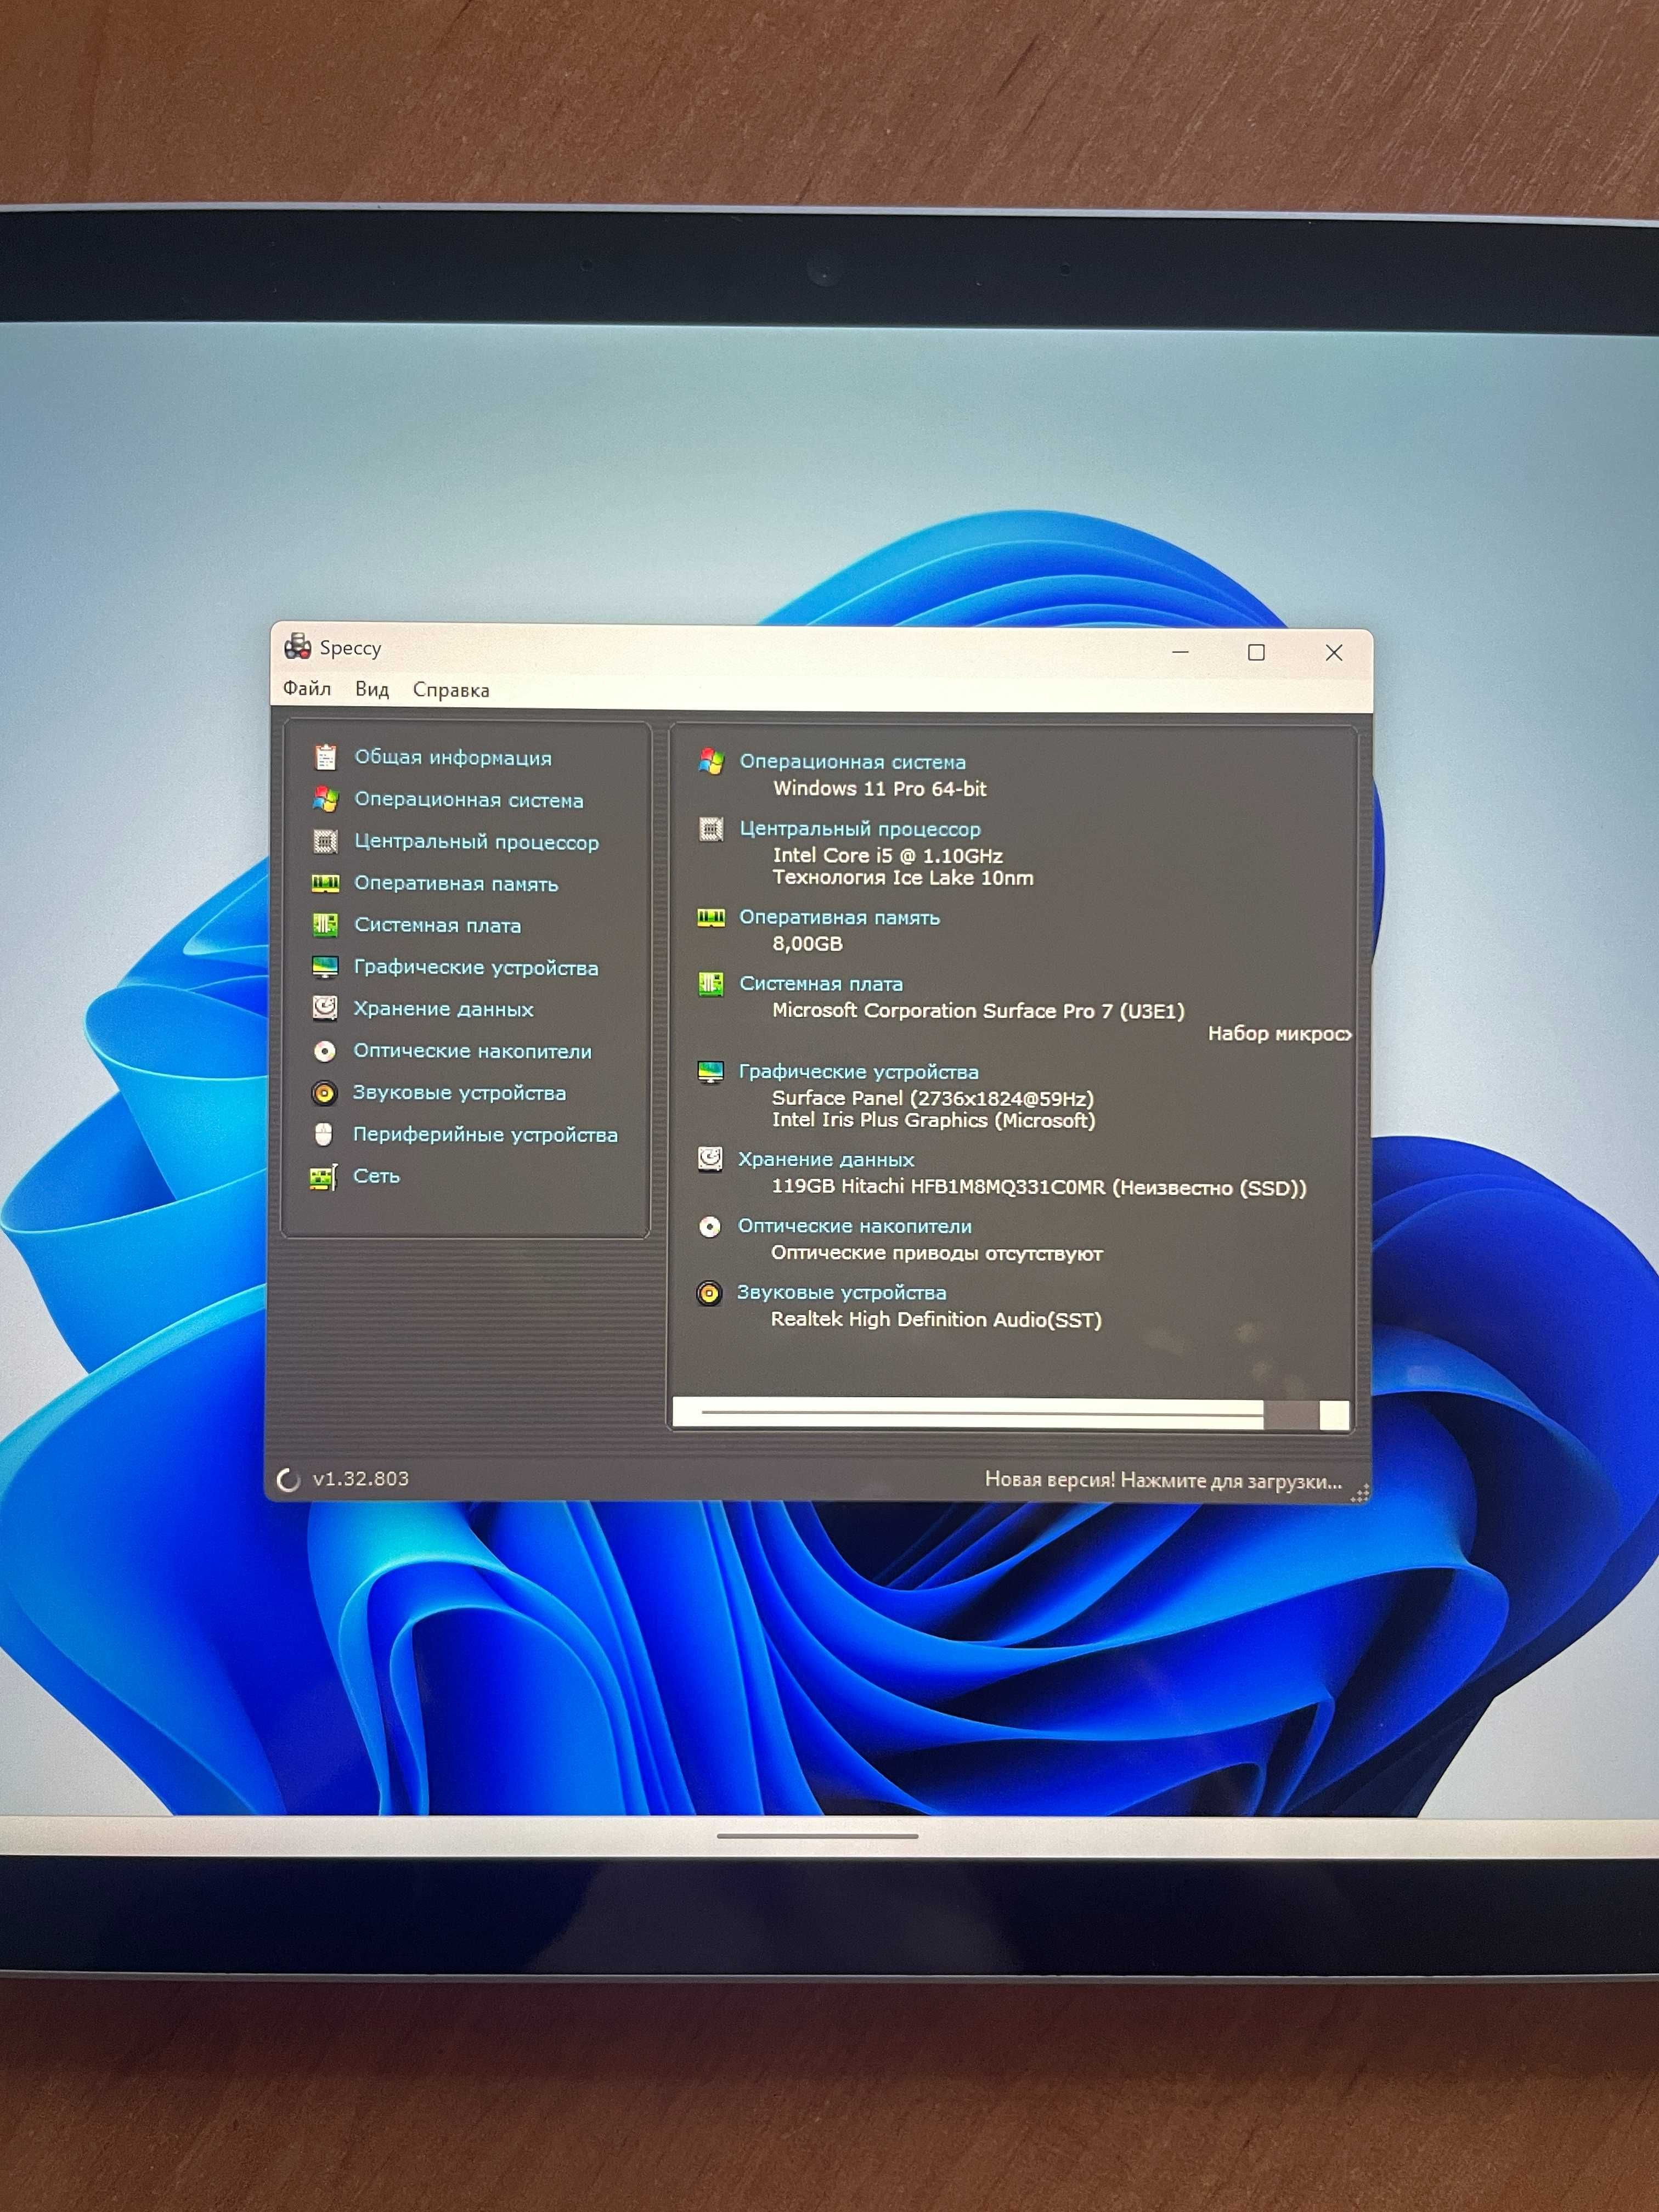Click the speaker icon in summary panel
Image resolution: width=1659 pixels, height=2212 pixels.
pos(709,1293)
